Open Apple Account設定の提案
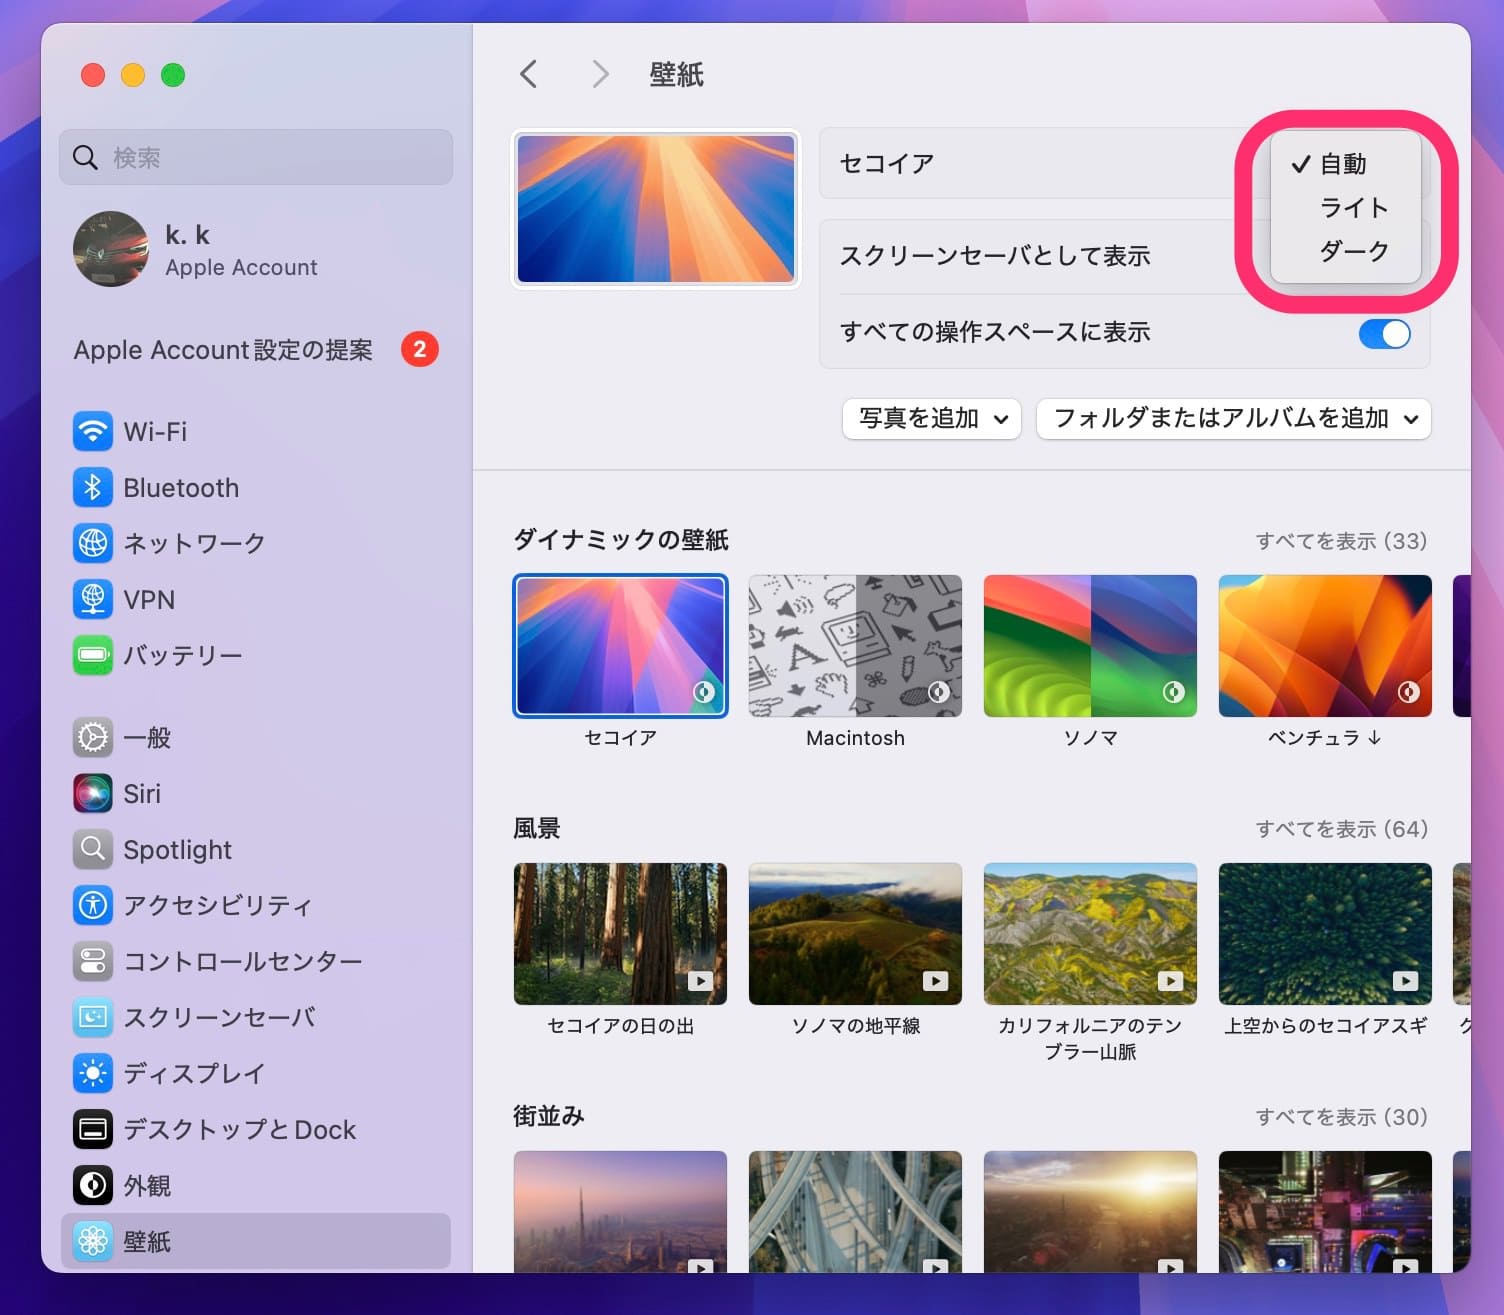1504x1315 pixels. [x=256, y=349]
